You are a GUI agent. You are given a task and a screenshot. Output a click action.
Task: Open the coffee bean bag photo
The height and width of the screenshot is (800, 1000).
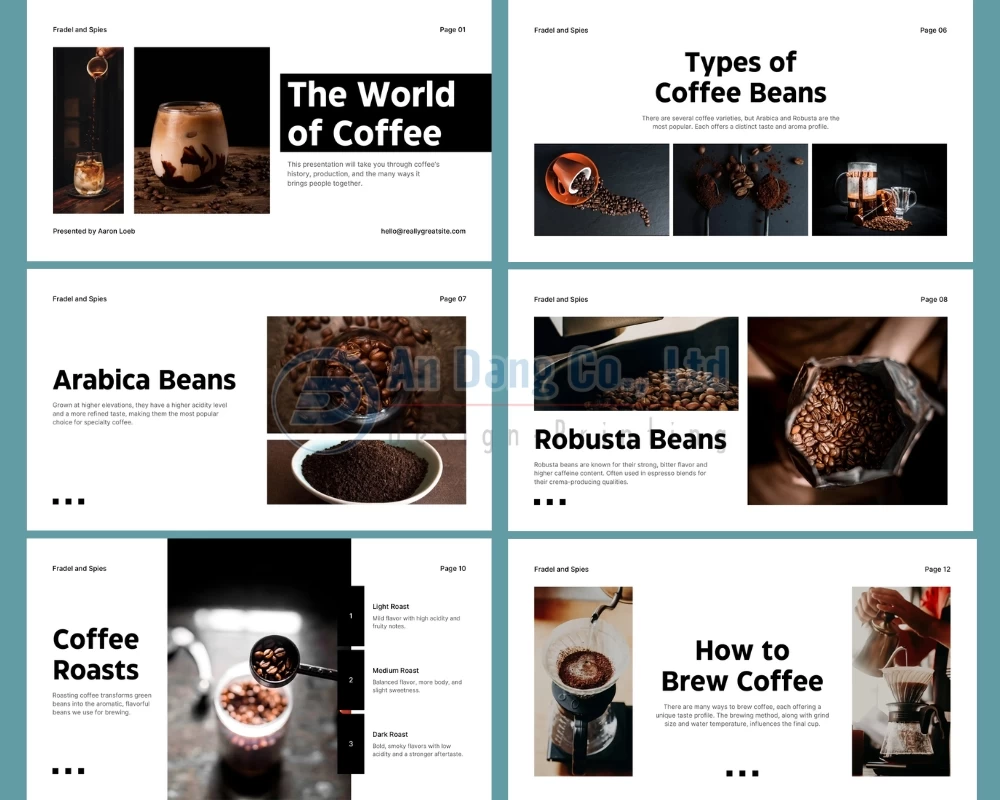846,411
